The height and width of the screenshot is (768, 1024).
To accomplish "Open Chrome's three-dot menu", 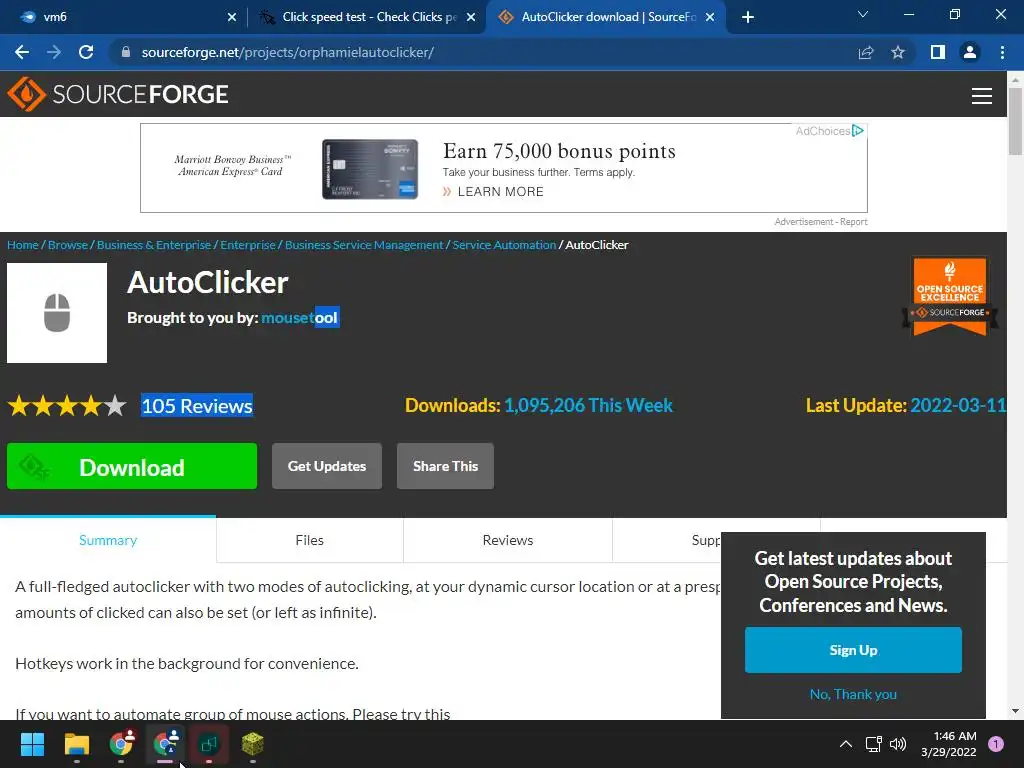I will (x=1002, y=52).
